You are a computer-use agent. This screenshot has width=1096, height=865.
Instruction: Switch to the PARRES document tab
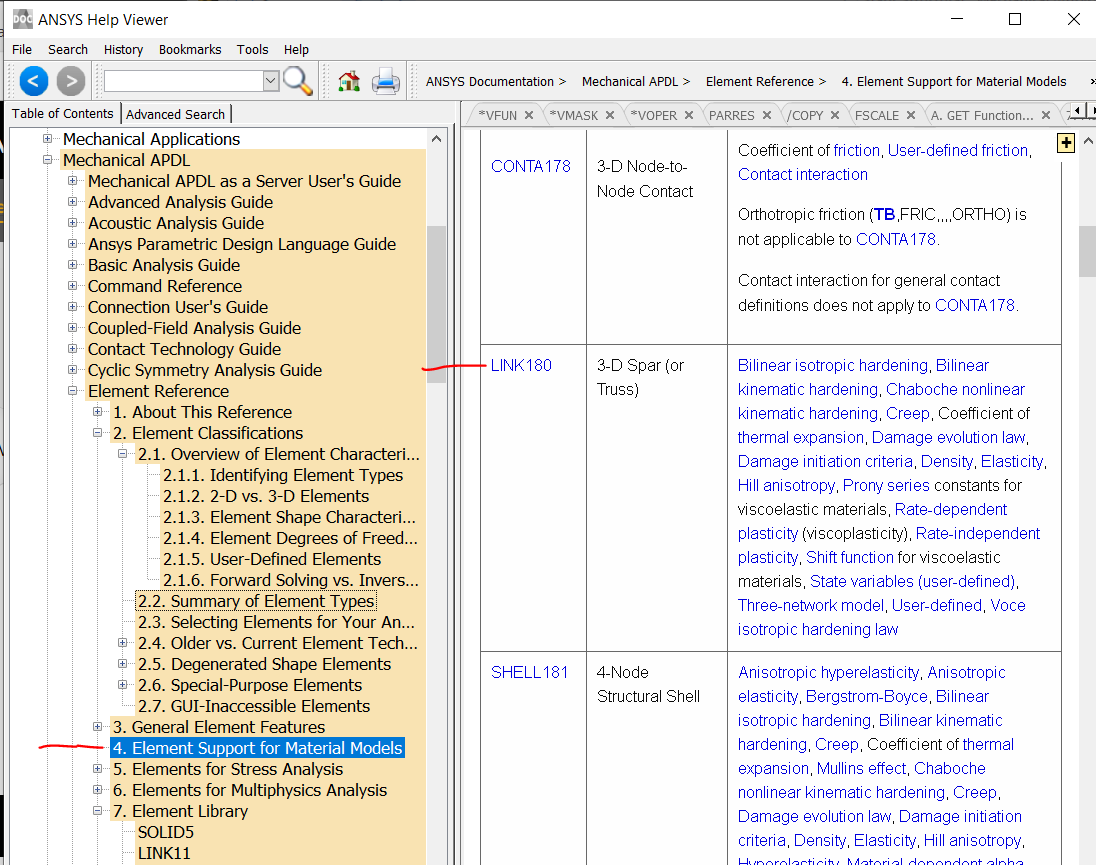732,115
